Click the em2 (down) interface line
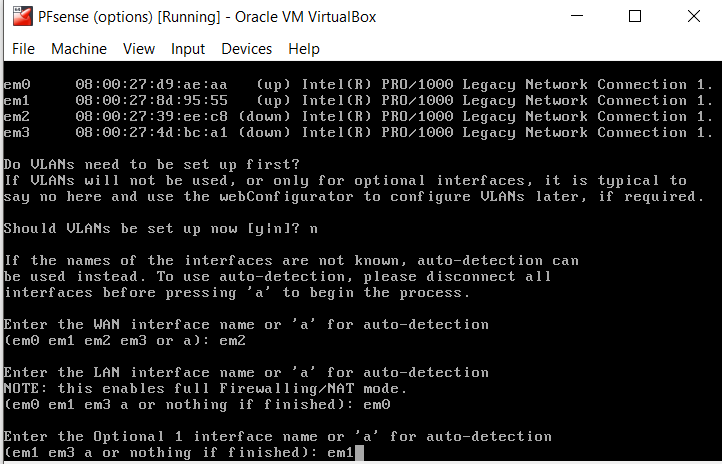Screen dimensions: 722x464 coord(358,116)
